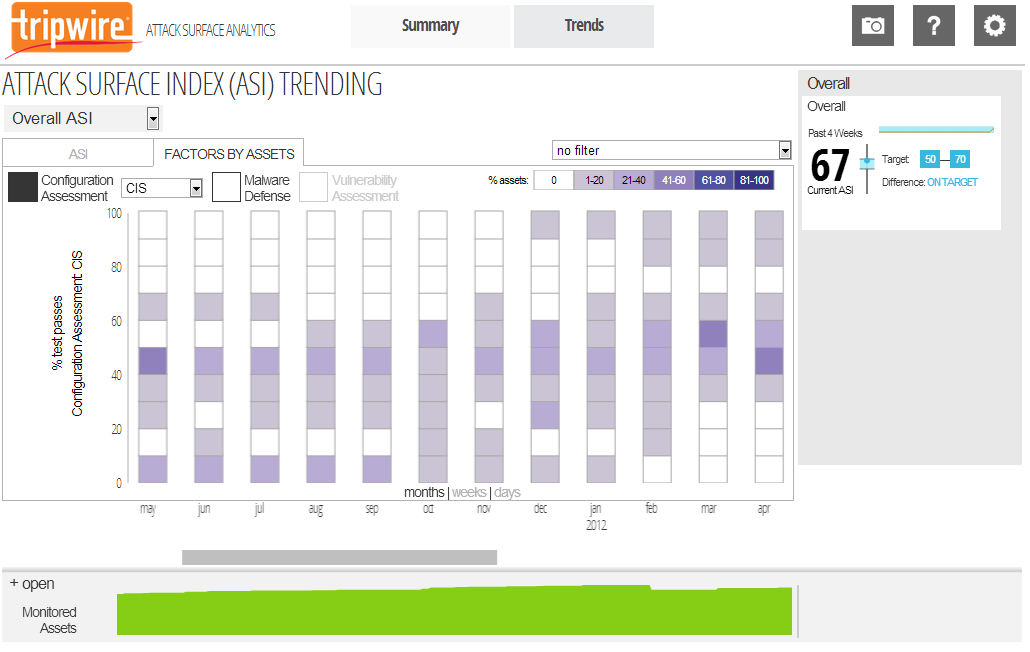Viewport: 1030px width, 652px height.
Task: Click the Attack Surface Analytics product title
Action: (211, 30)
